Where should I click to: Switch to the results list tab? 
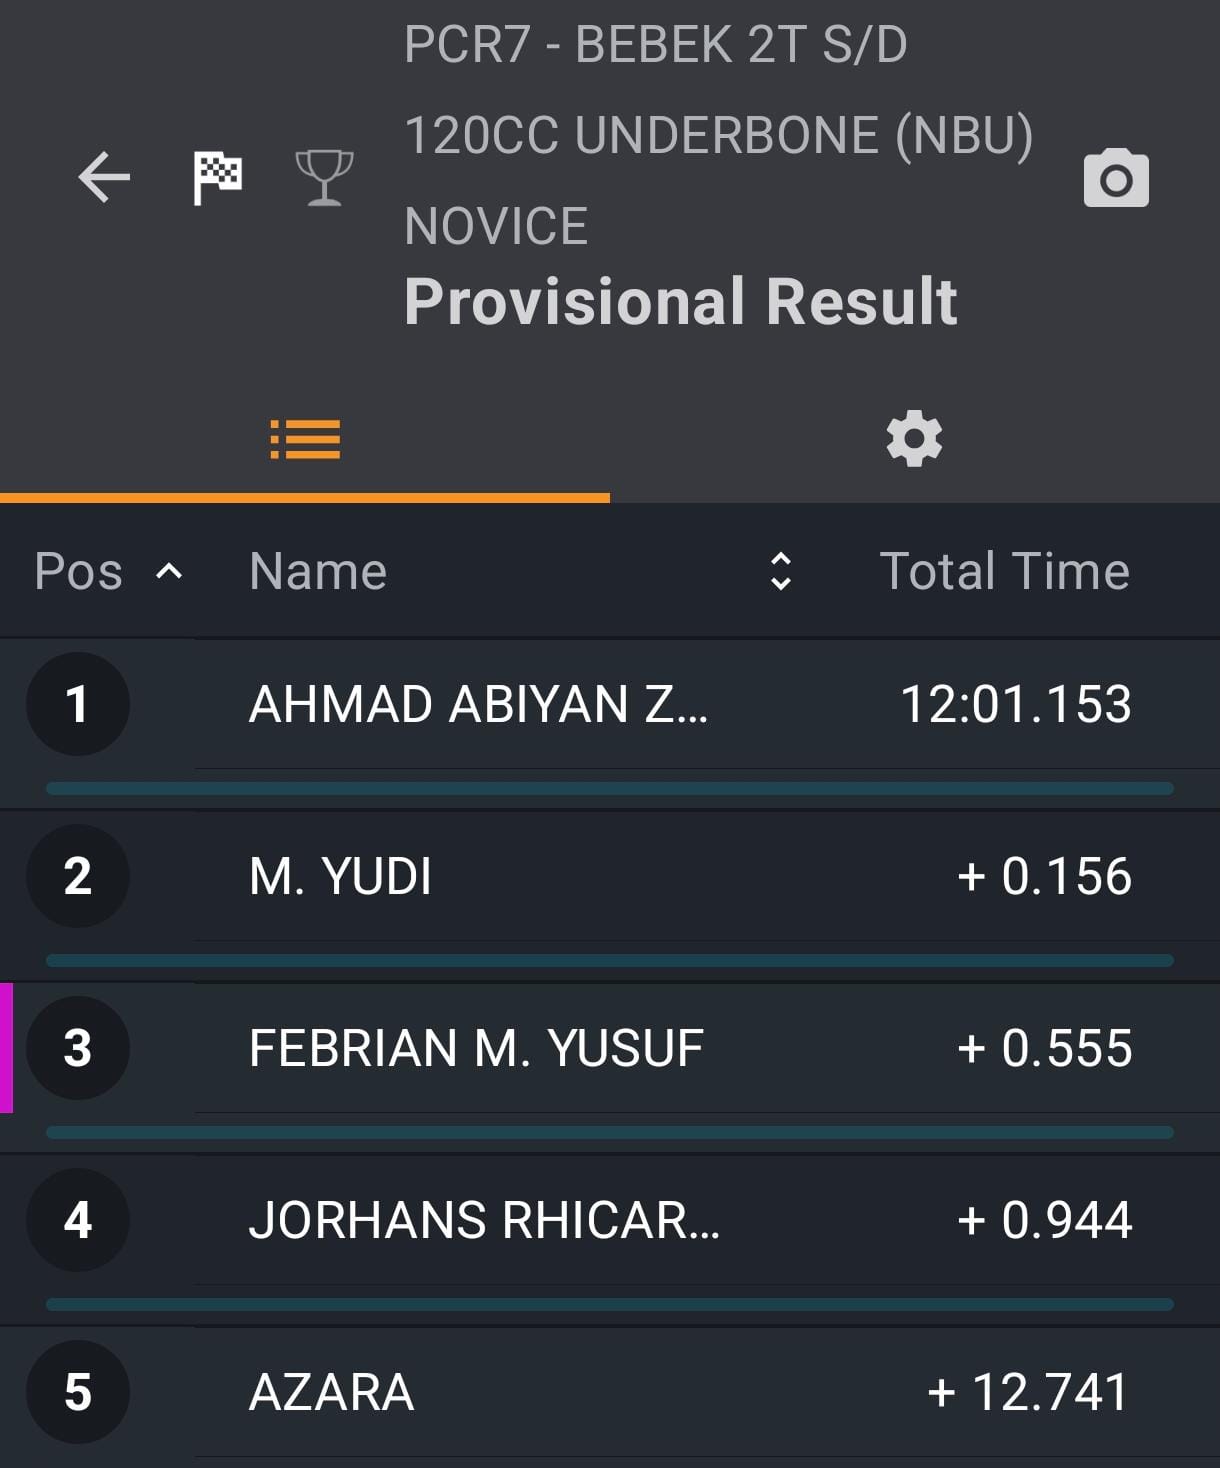point(305,439)
